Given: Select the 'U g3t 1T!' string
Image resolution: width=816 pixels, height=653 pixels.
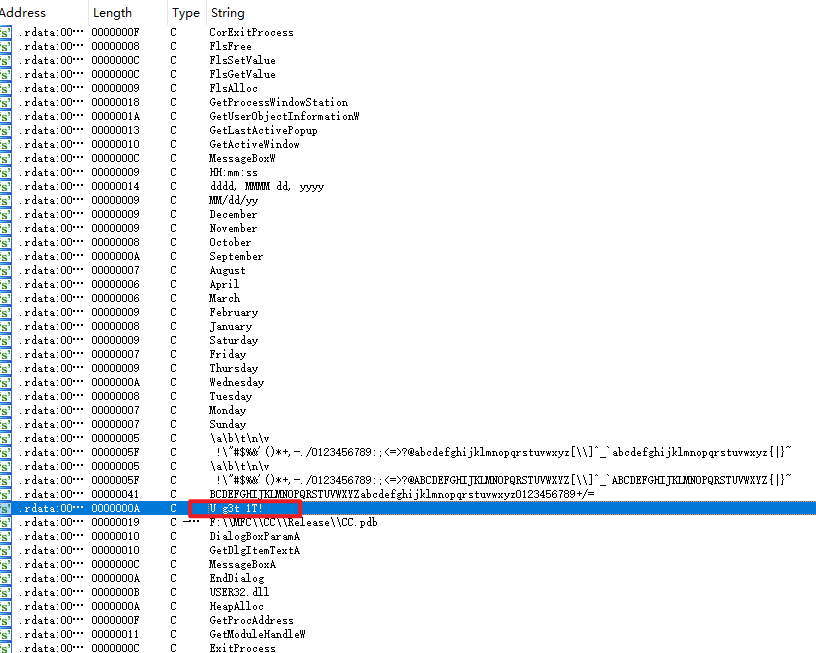Looking at the screenshot, I should tap(235, 508).
